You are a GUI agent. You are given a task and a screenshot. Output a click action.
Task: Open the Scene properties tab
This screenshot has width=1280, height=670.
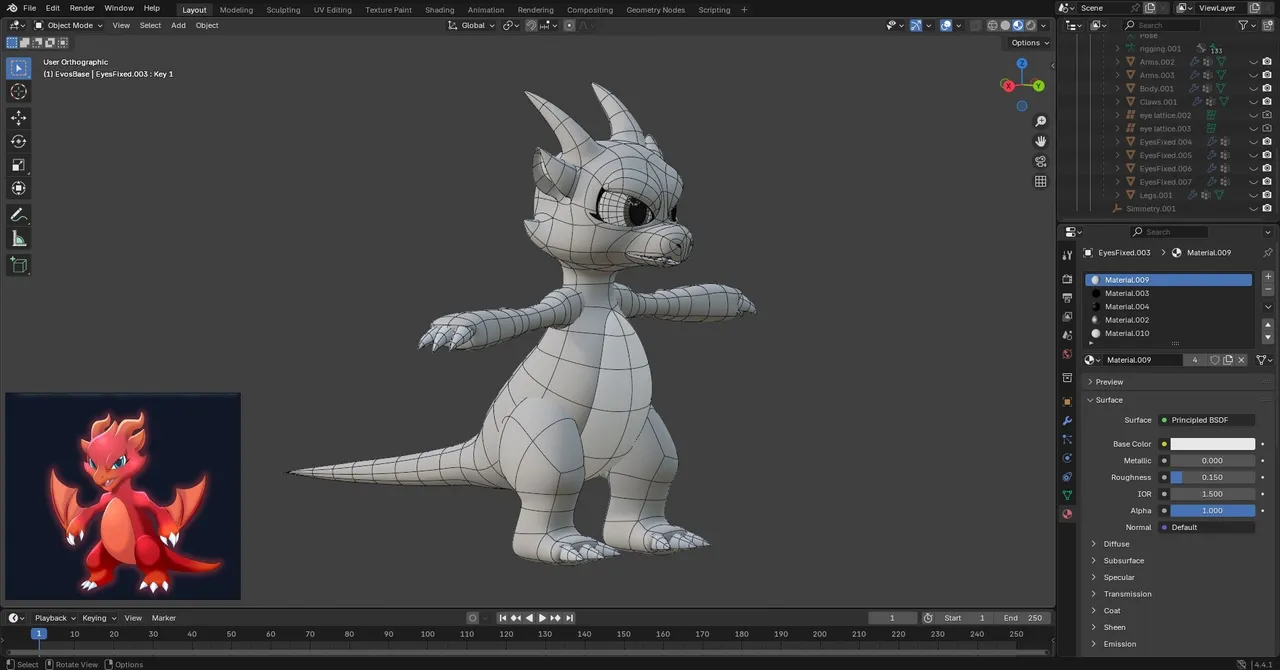1067,336
